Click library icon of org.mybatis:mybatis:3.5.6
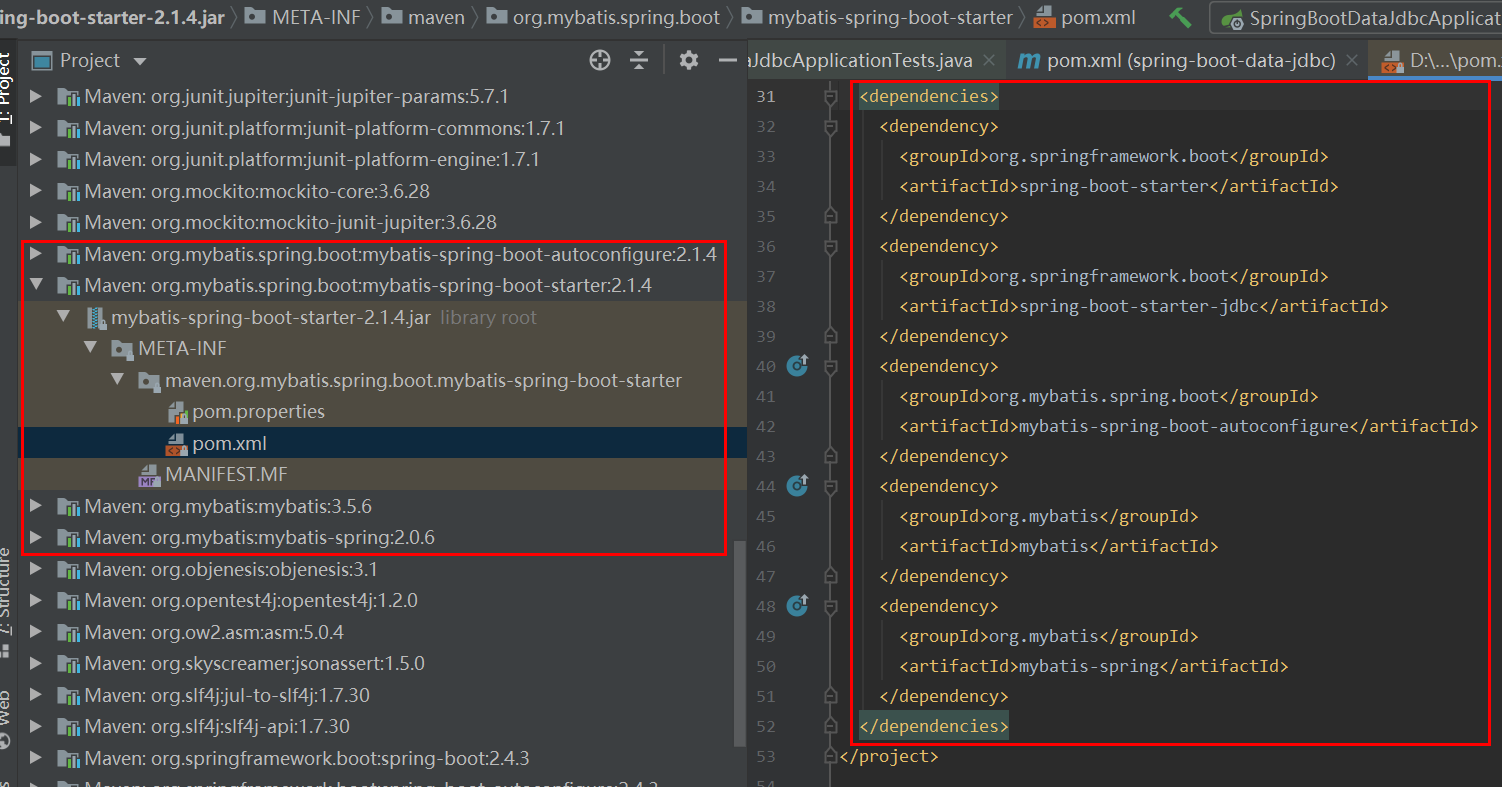1502x787 pixels. (68, 506)
